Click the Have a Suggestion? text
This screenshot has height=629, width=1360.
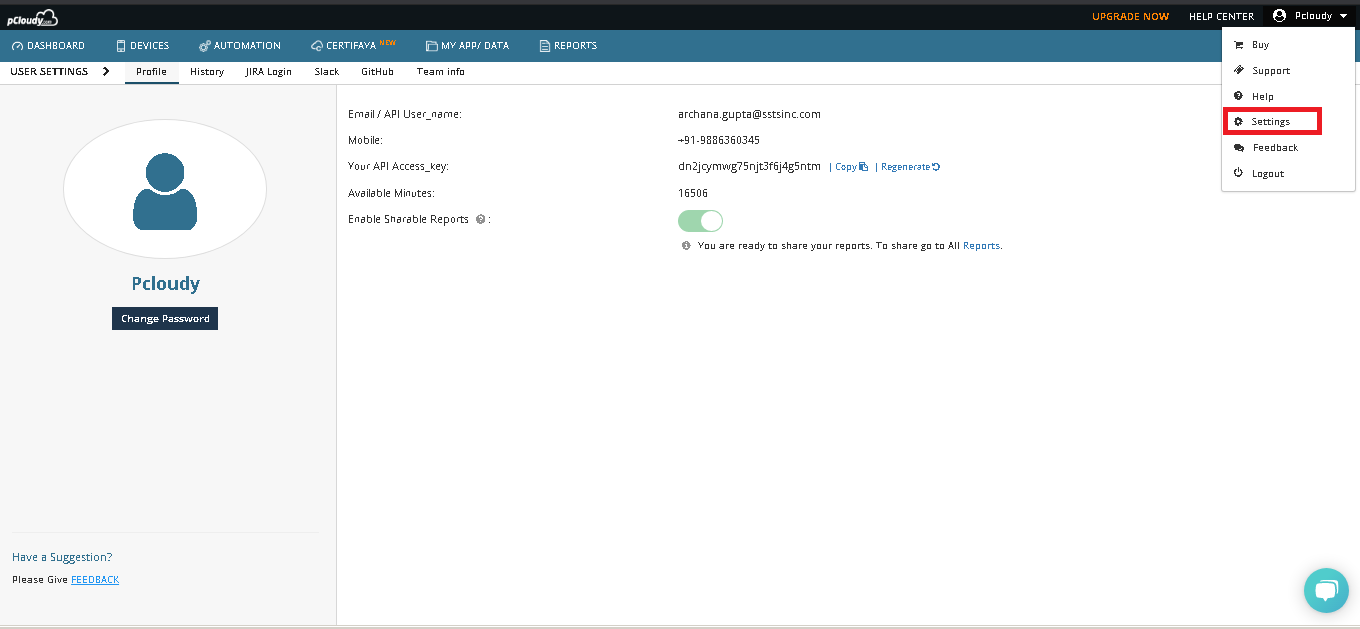click(62, 557)
